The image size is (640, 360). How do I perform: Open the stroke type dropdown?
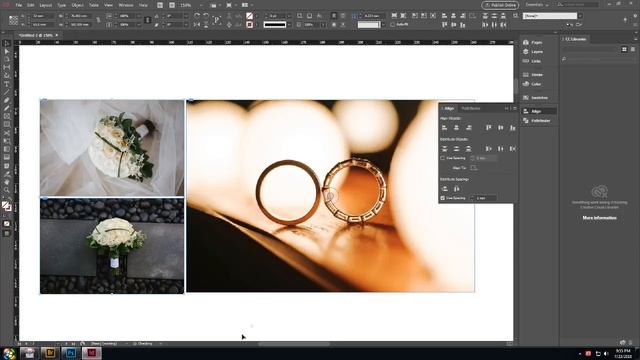click(289, 25)
